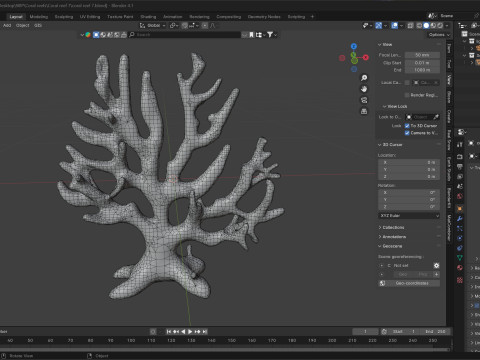Switch to the UV Editing workspace tab

point(90,17)
